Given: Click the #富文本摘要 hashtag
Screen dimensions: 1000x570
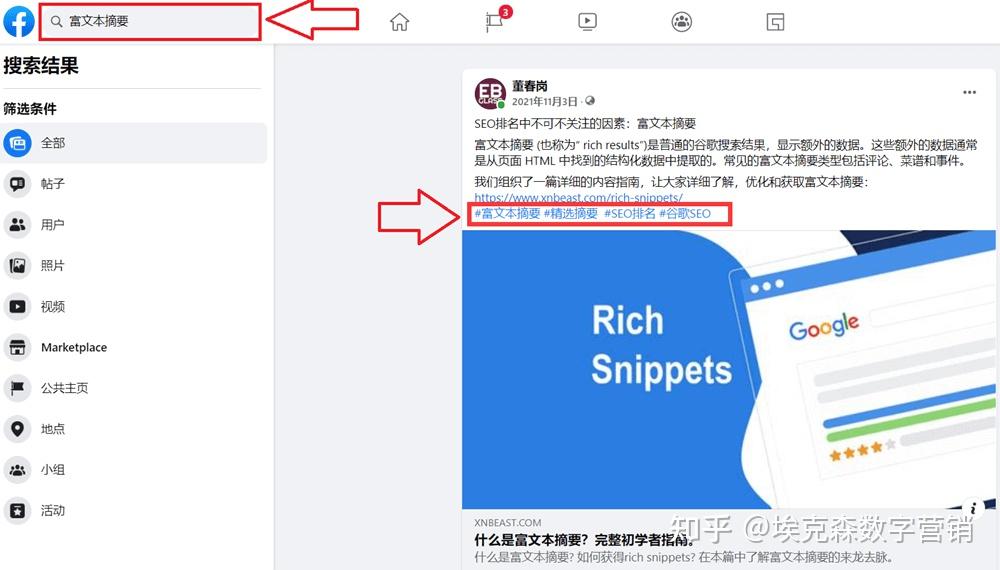Looking at the screenshot, I should (507, 214).
